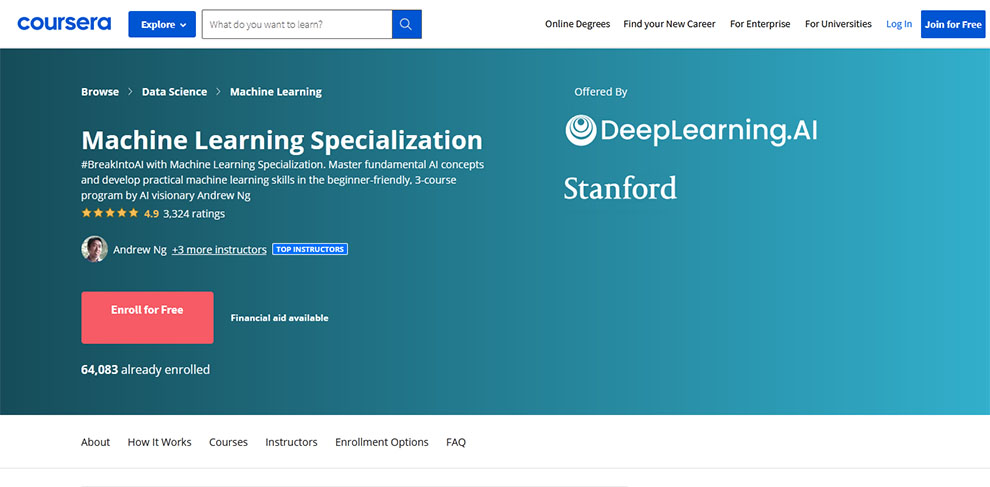The height and width of the screenshot is (487, 990).
Task: Click the Log In link
Action: (x=899, y=24)
